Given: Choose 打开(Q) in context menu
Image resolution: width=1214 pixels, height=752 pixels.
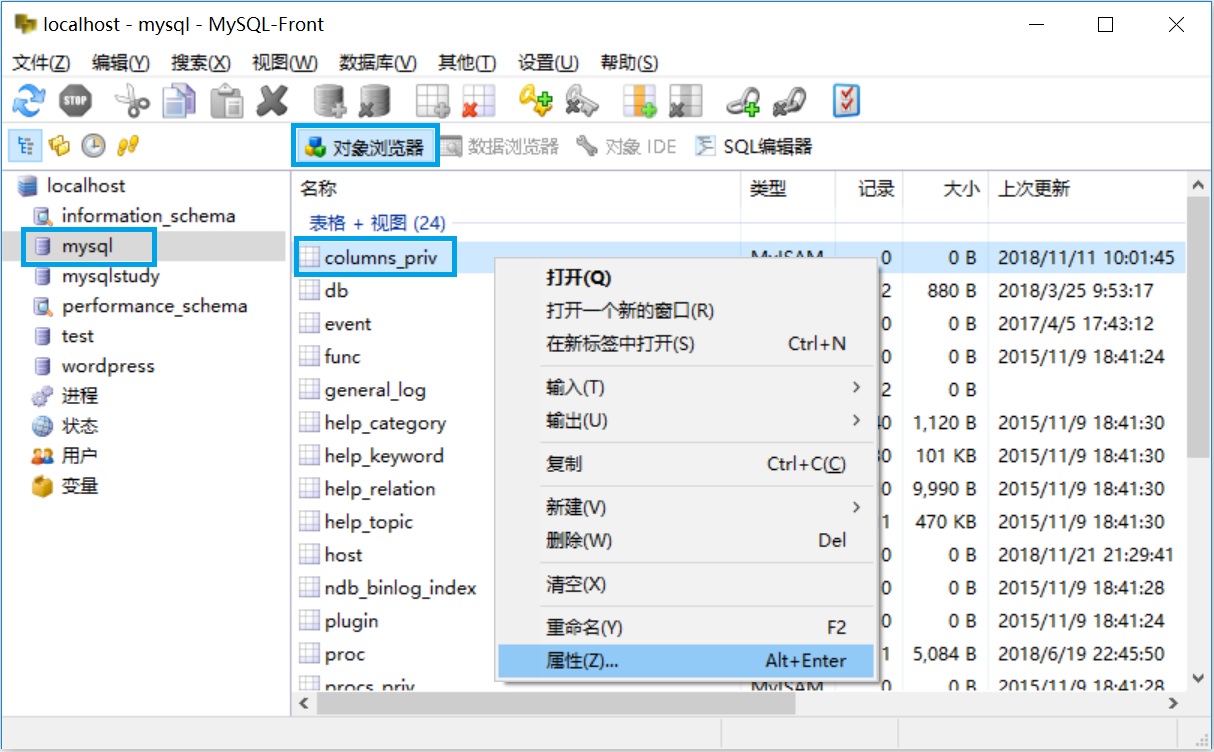Looking at the screenshot, I should coord(685,277).
